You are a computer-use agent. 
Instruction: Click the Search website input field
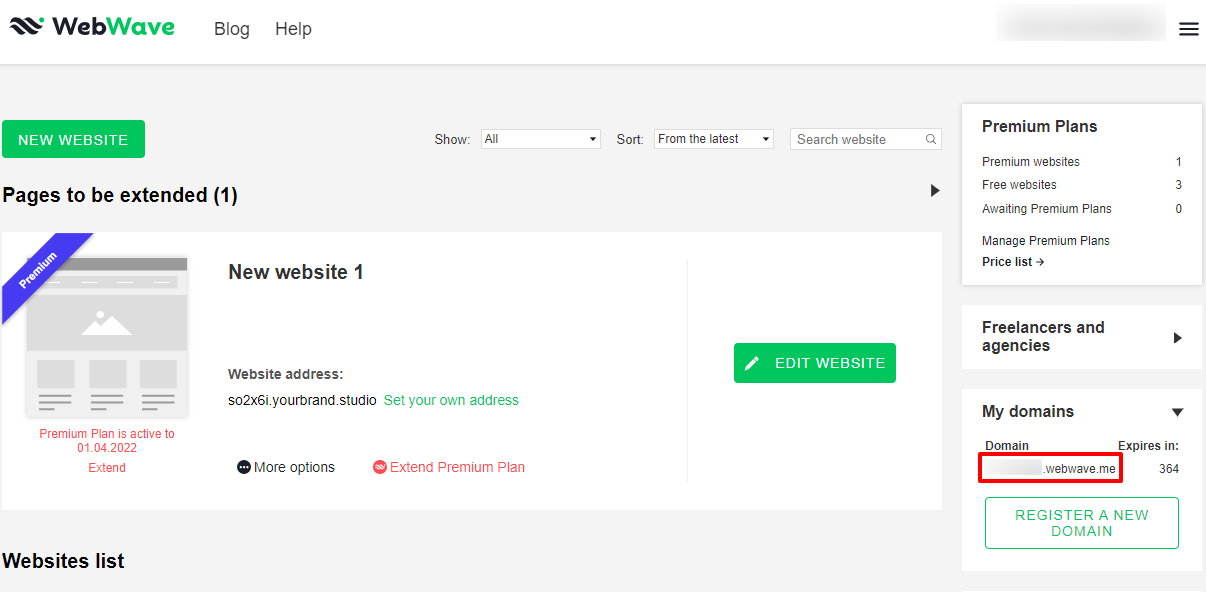pos(857,139)
